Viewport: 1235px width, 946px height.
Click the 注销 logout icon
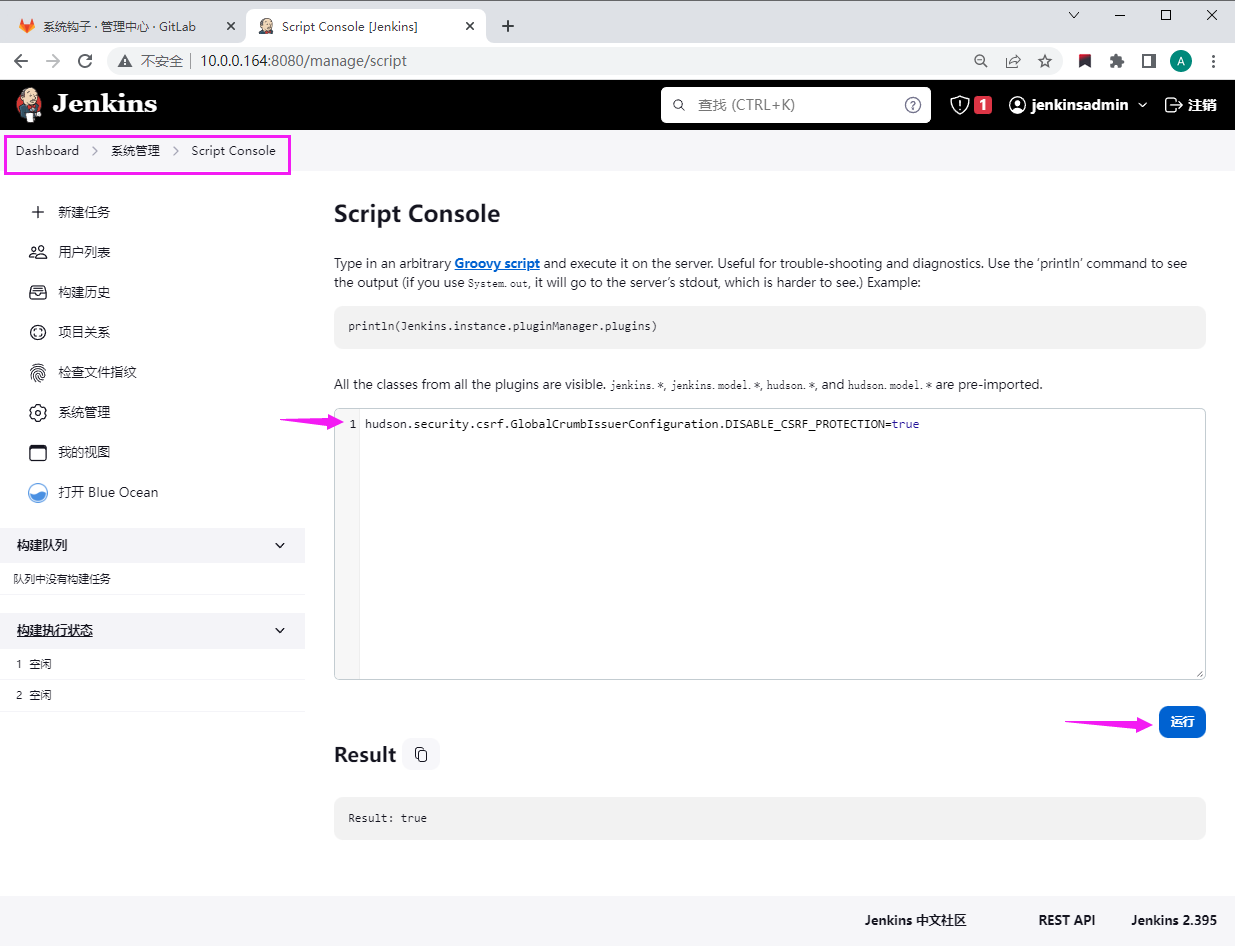(x=1174, y=105)
